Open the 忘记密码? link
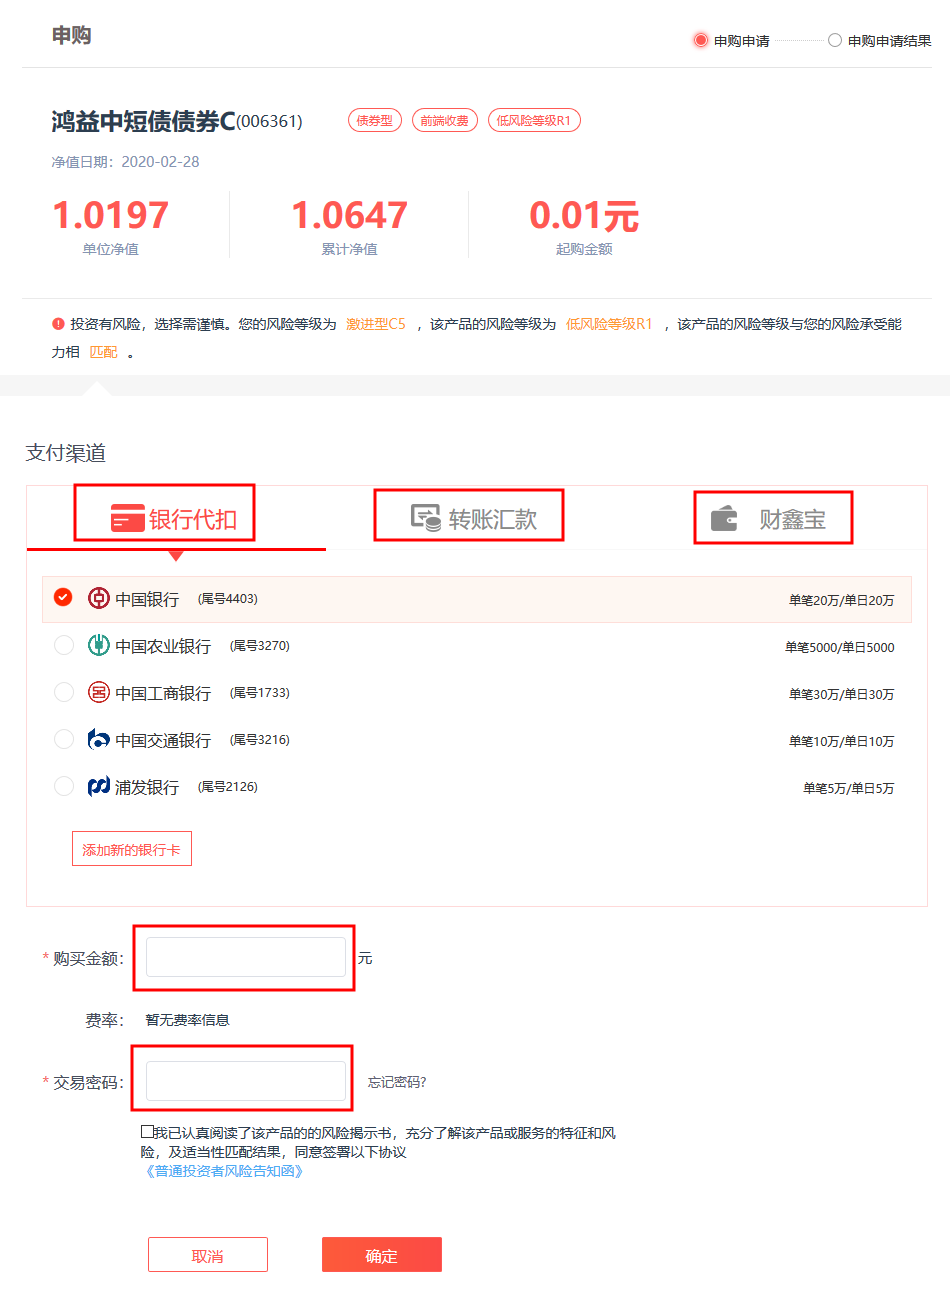950x1309 pixels. click(397, 1082)
